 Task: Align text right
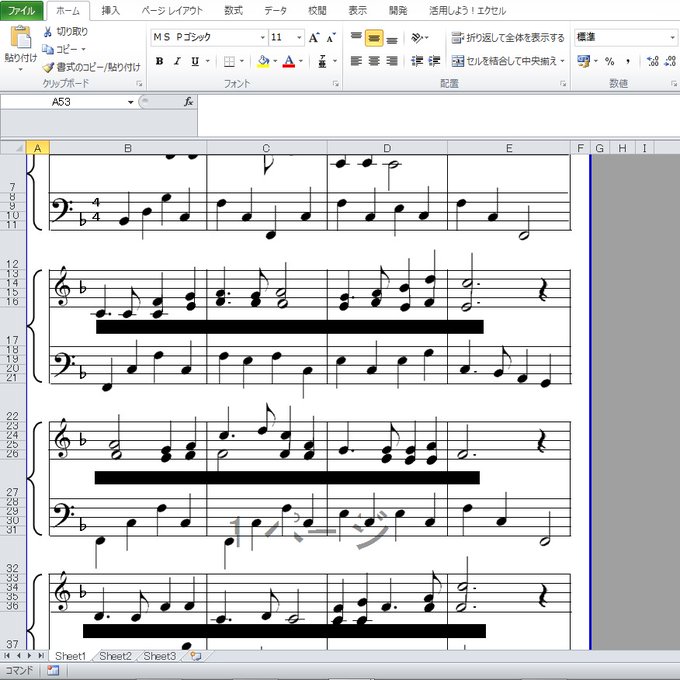392,61
